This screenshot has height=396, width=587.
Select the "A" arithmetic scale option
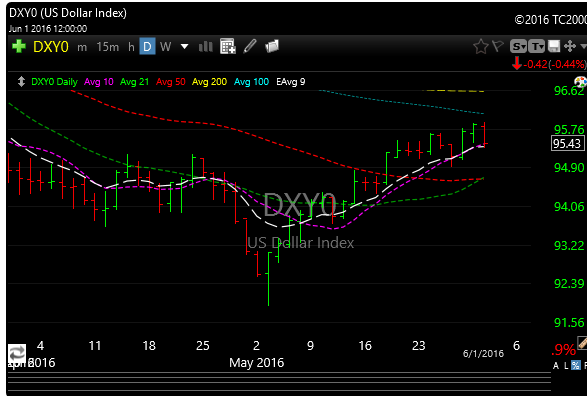(x=556, y=366)
